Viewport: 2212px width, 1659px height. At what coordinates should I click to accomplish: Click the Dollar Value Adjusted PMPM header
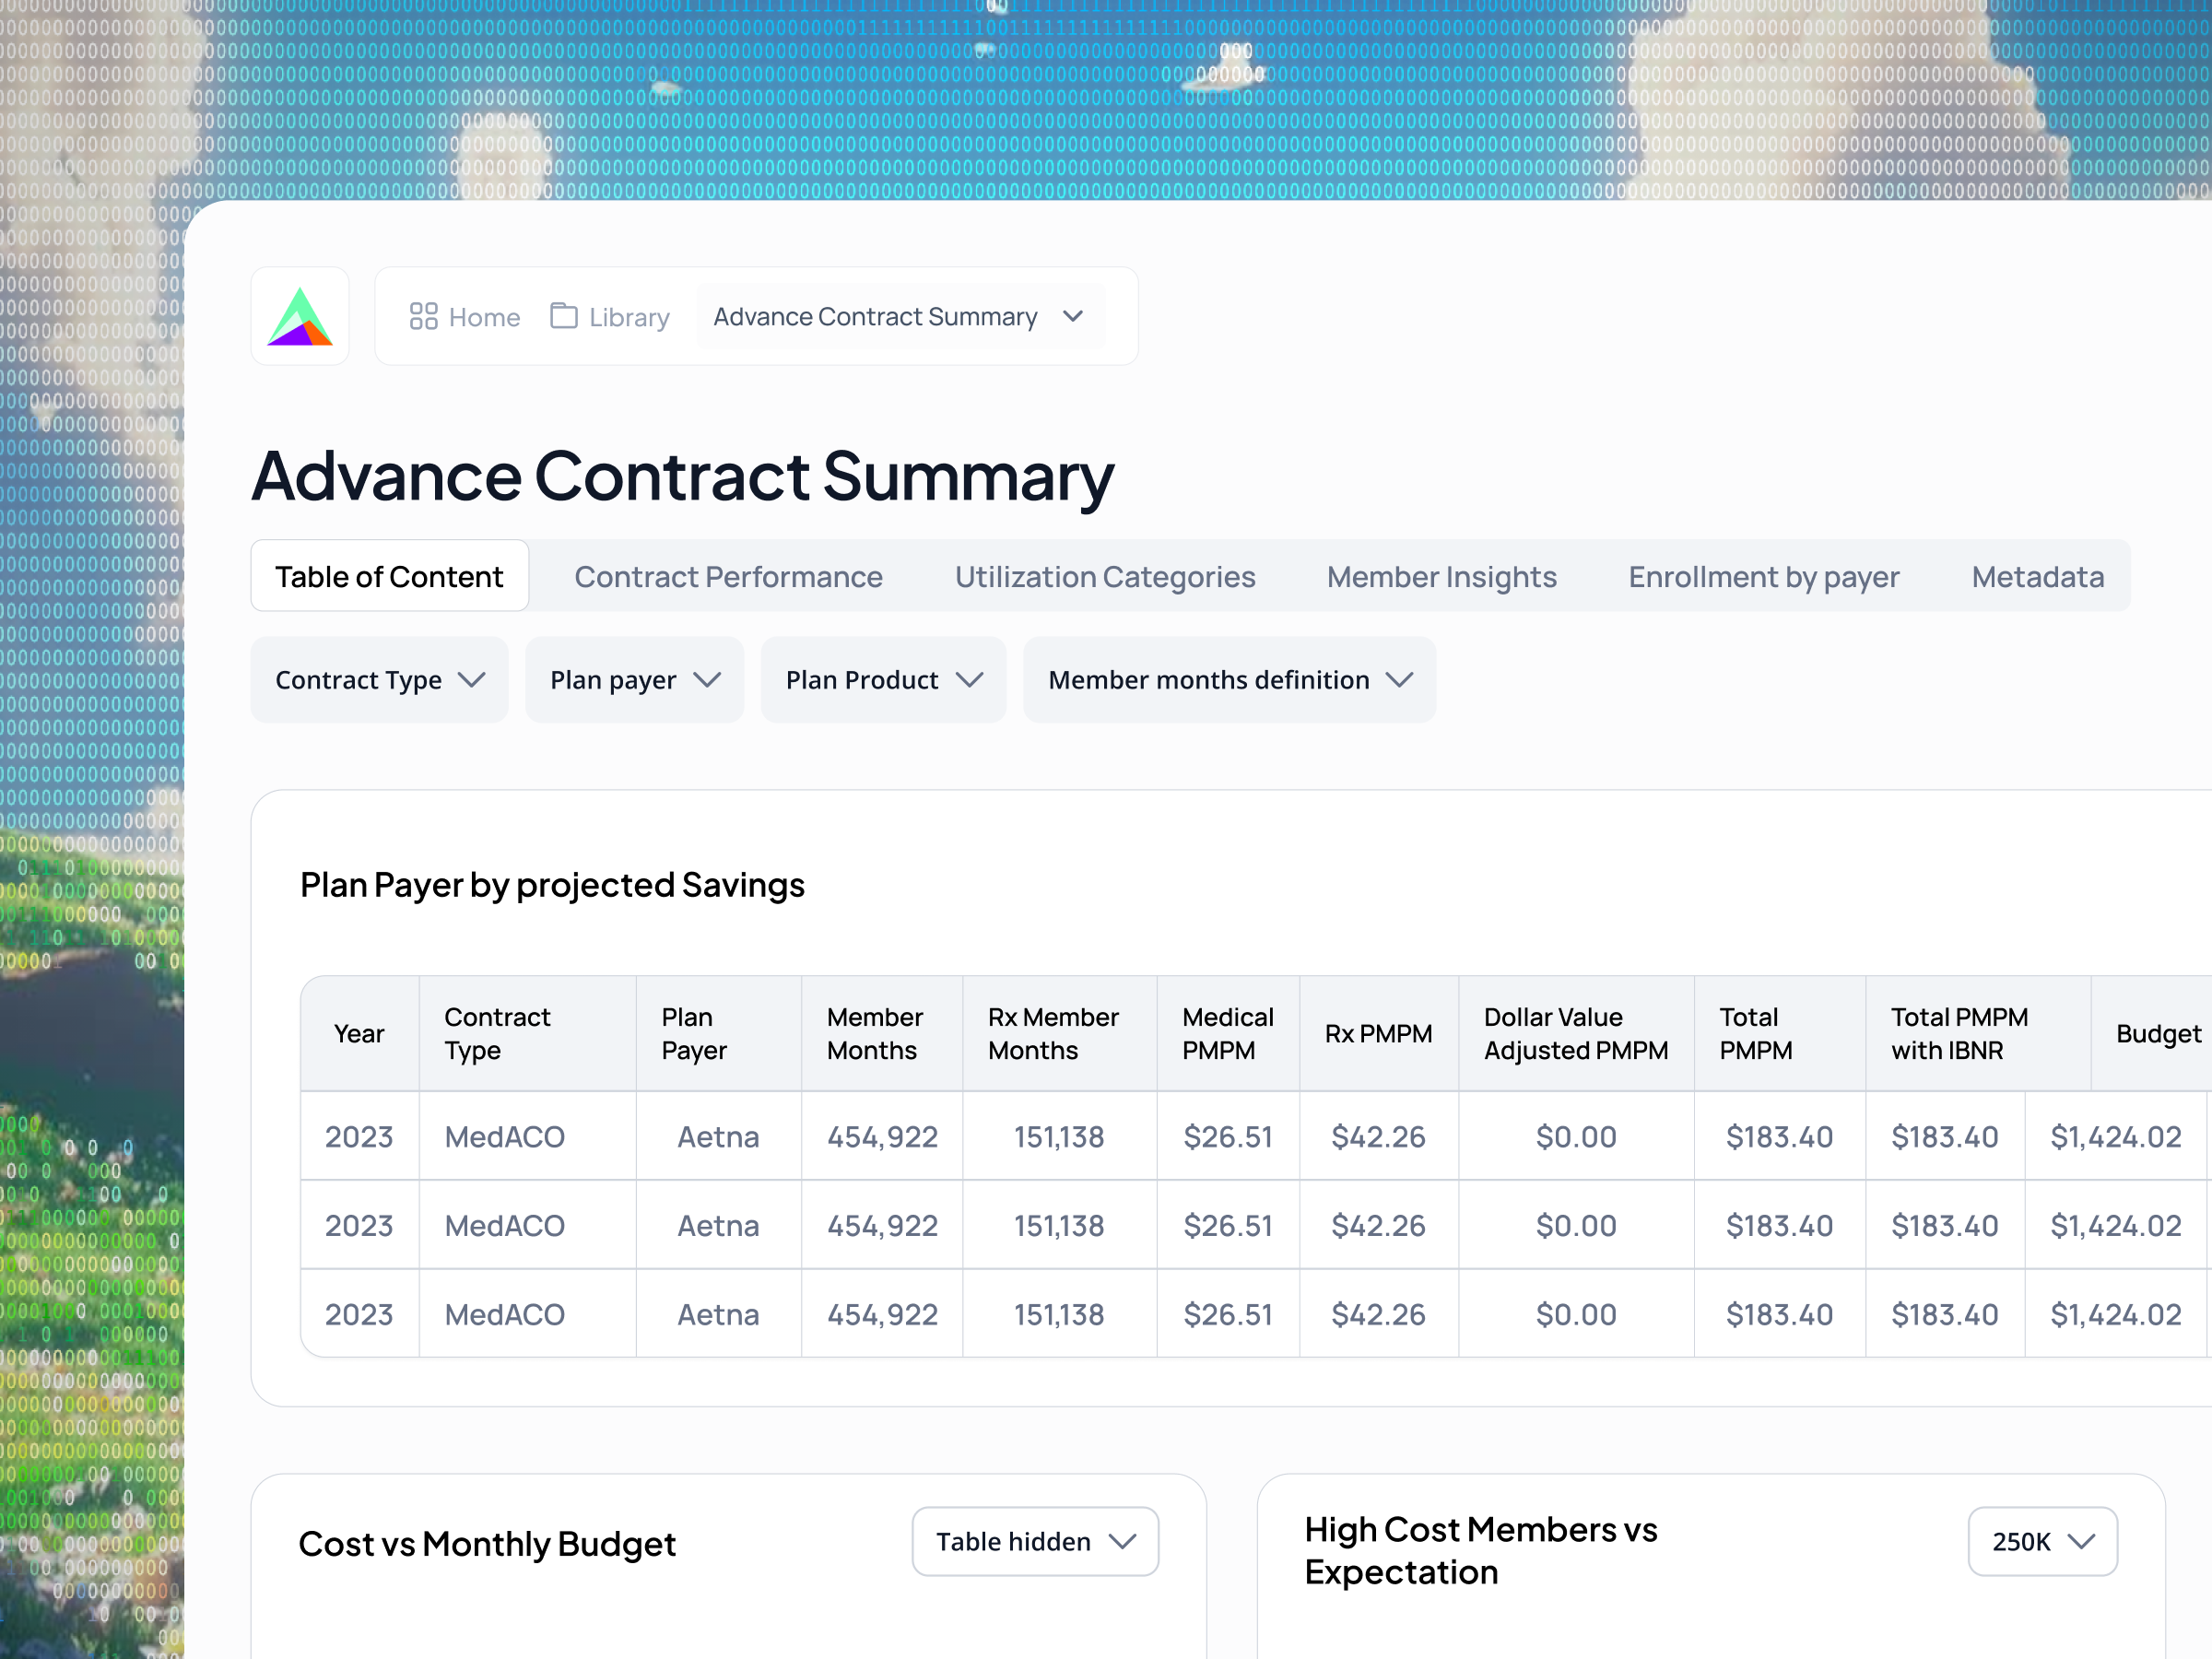[x=1577, y=1033]
